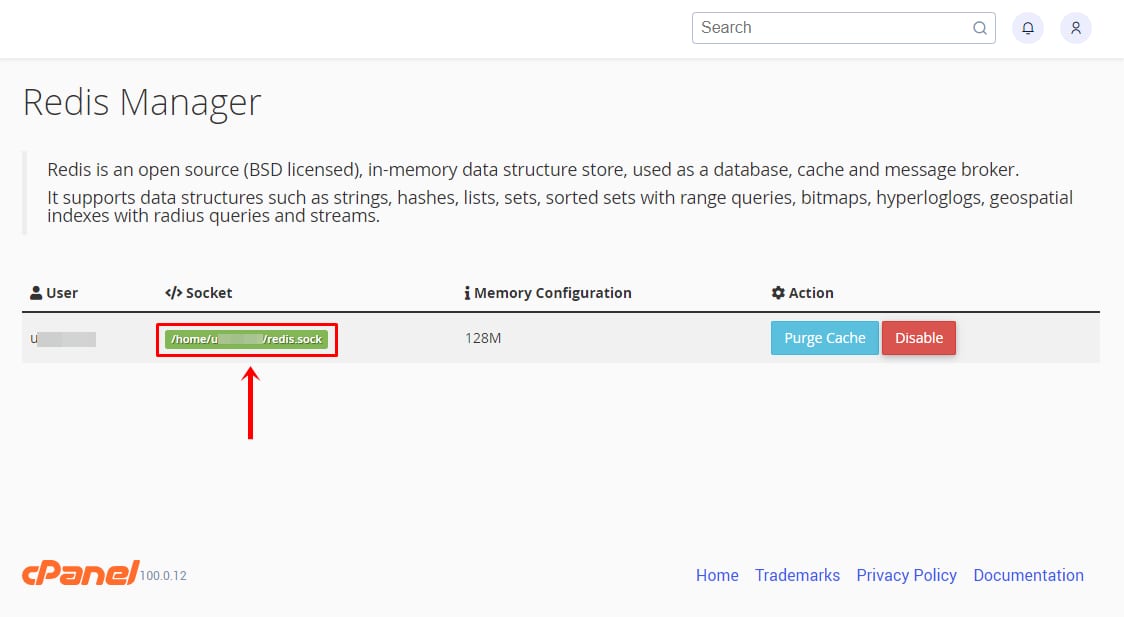1124x617 pixels.
Task: Click the Socket column code icon
Action: (173, 293)
